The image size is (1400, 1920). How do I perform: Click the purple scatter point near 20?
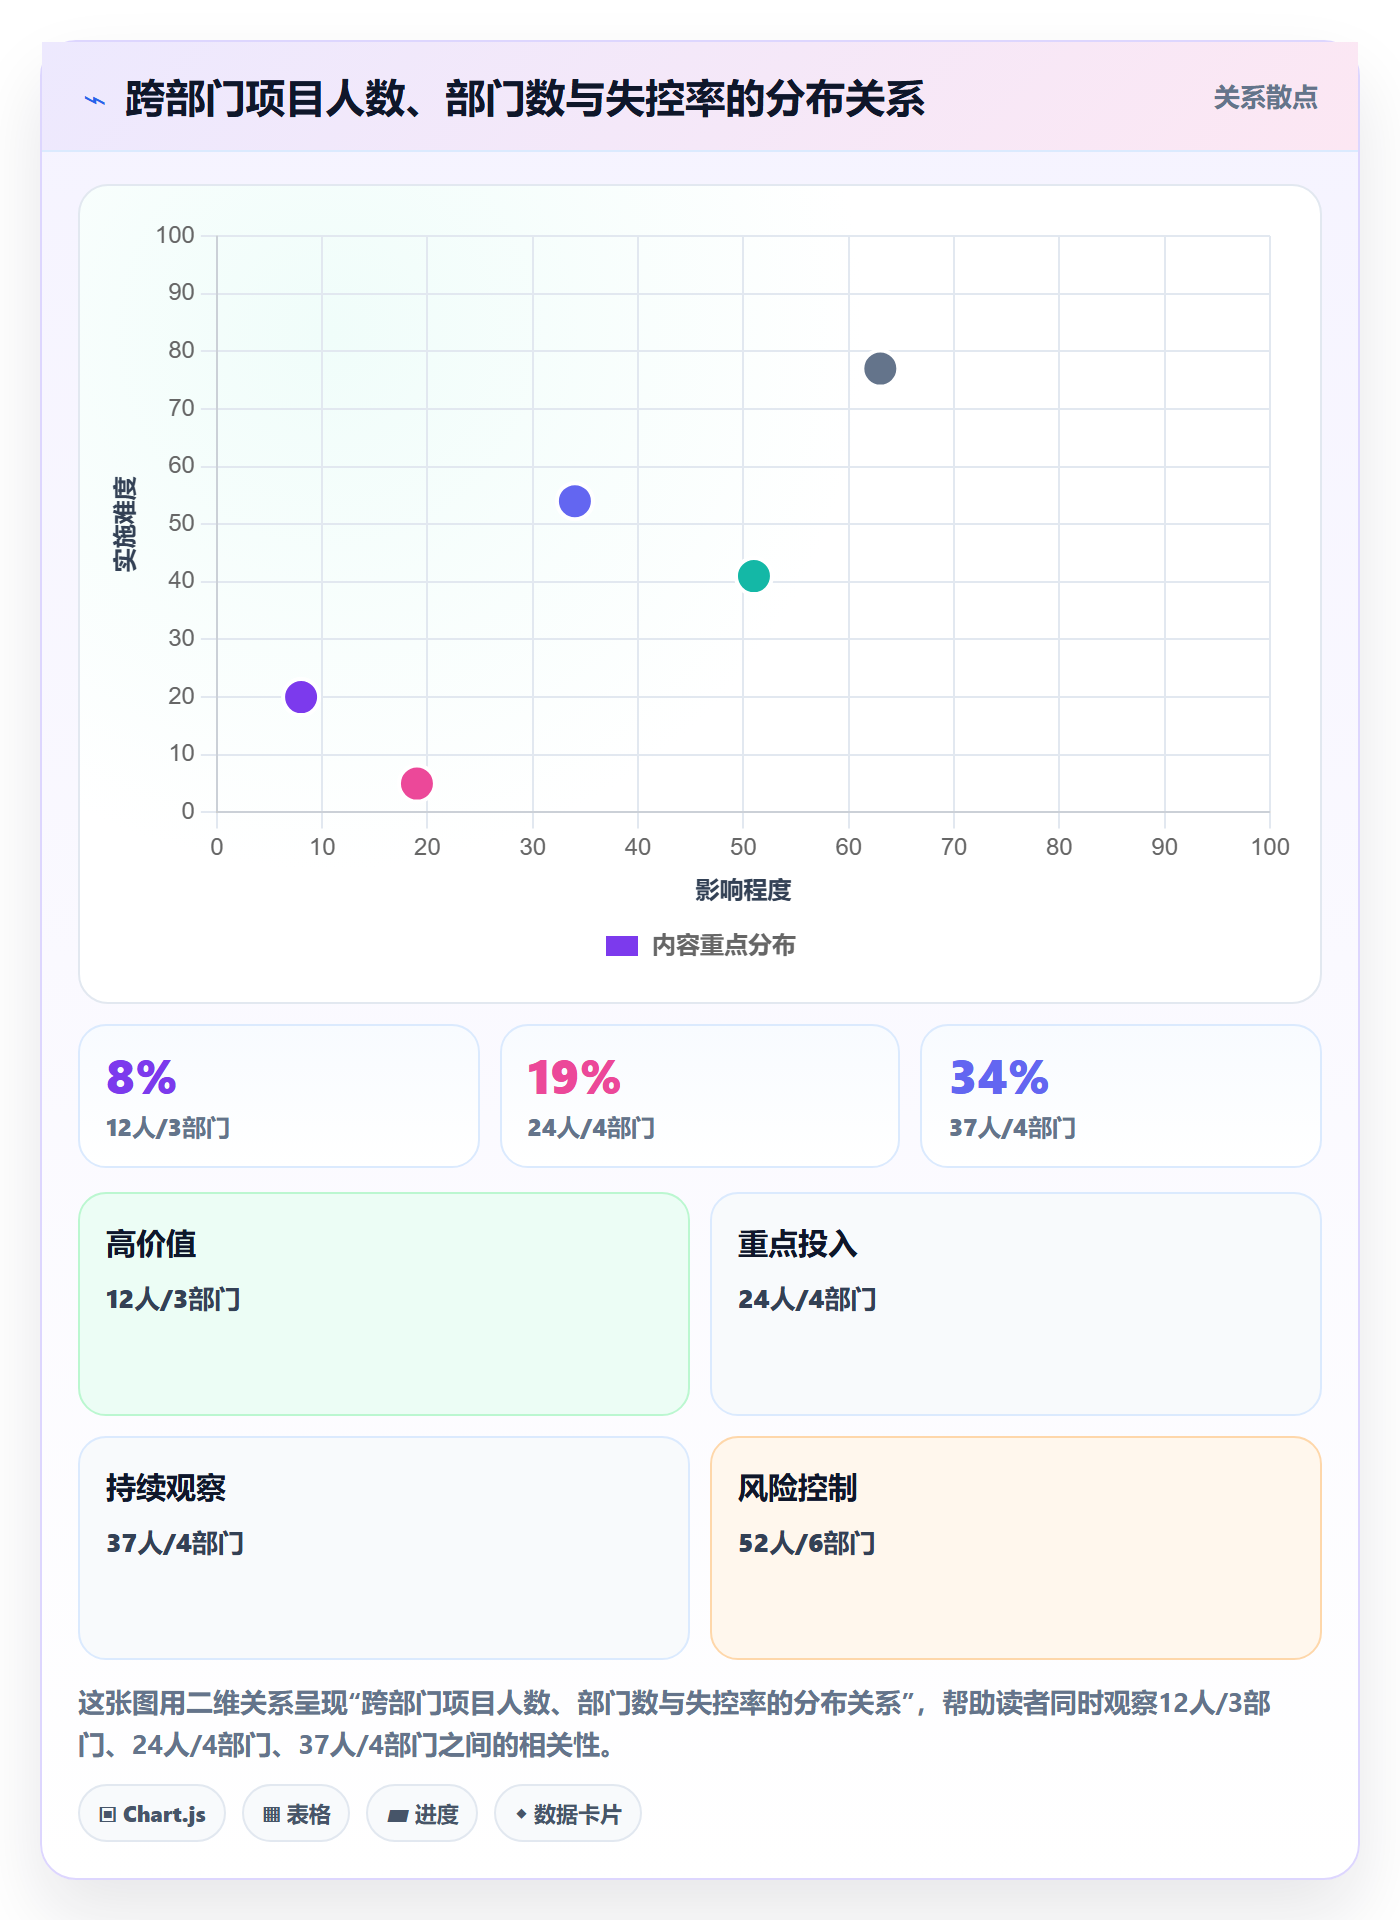[301, 697]
